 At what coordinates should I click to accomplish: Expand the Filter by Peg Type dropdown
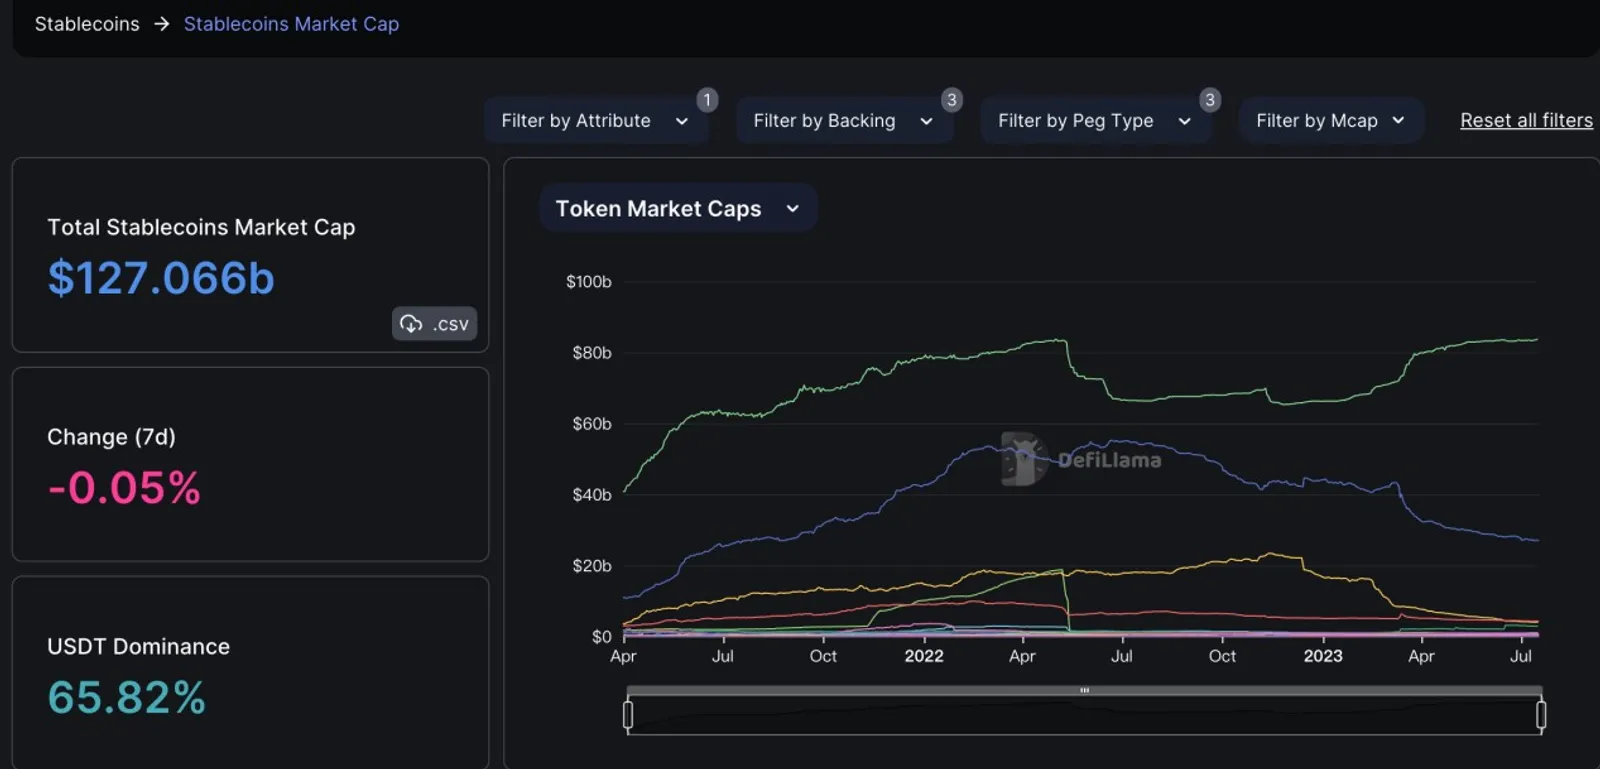pyautogui.click(x=1096, y=121)
